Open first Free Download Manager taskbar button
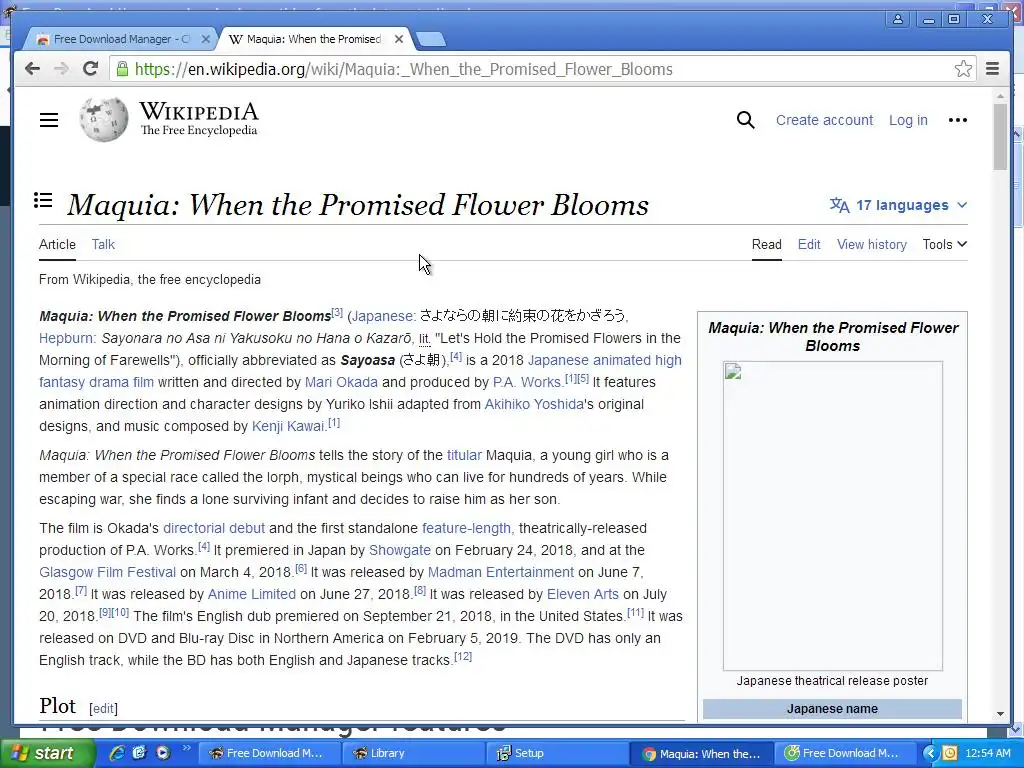The width and height of the screenshot is (1024, 768). point(269,754)
